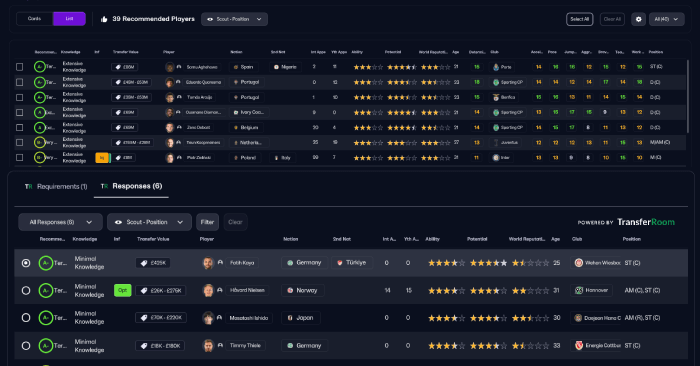Click the B recommendation badge in Juventus row
Image resolution: width=700 pixels, height=366 pixels.
tap(39, 143)
